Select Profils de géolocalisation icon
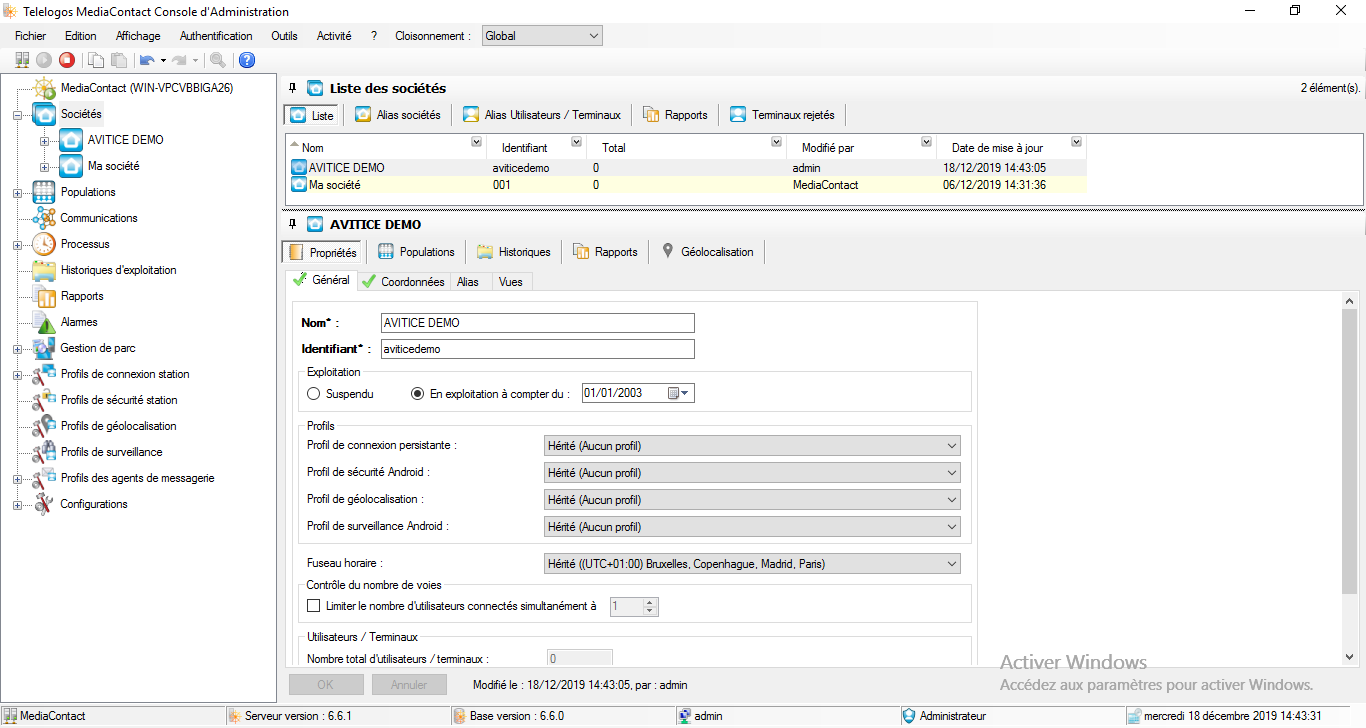 point(44,426)
